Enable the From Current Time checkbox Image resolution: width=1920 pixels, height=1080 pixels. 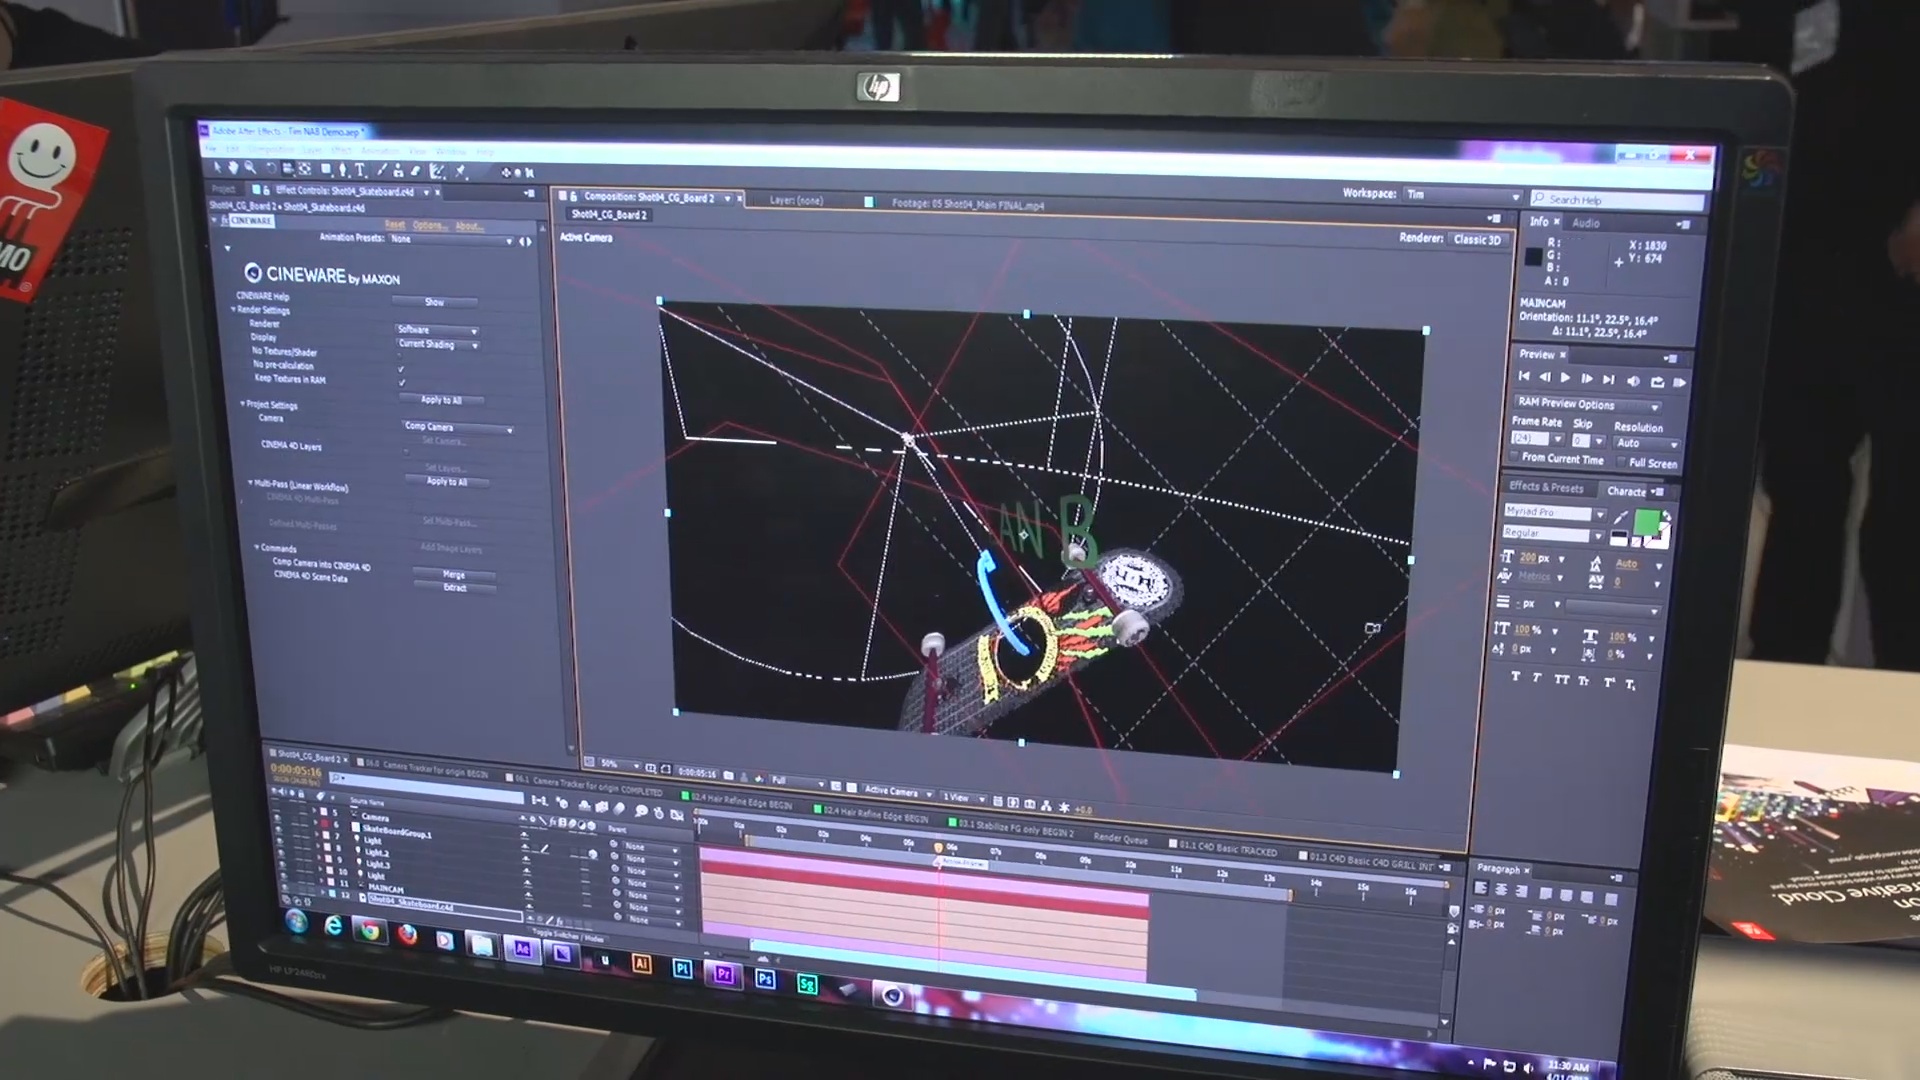(x=1514, y=456)
